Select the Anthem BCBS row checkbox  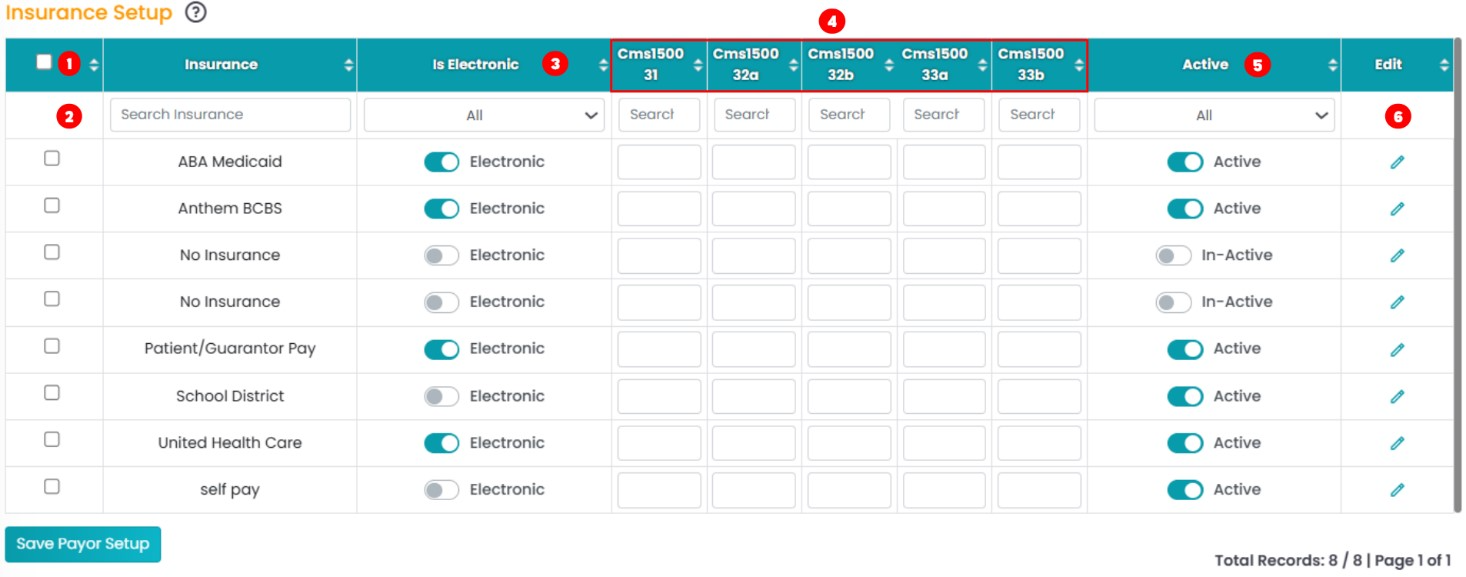coord(52,205)
